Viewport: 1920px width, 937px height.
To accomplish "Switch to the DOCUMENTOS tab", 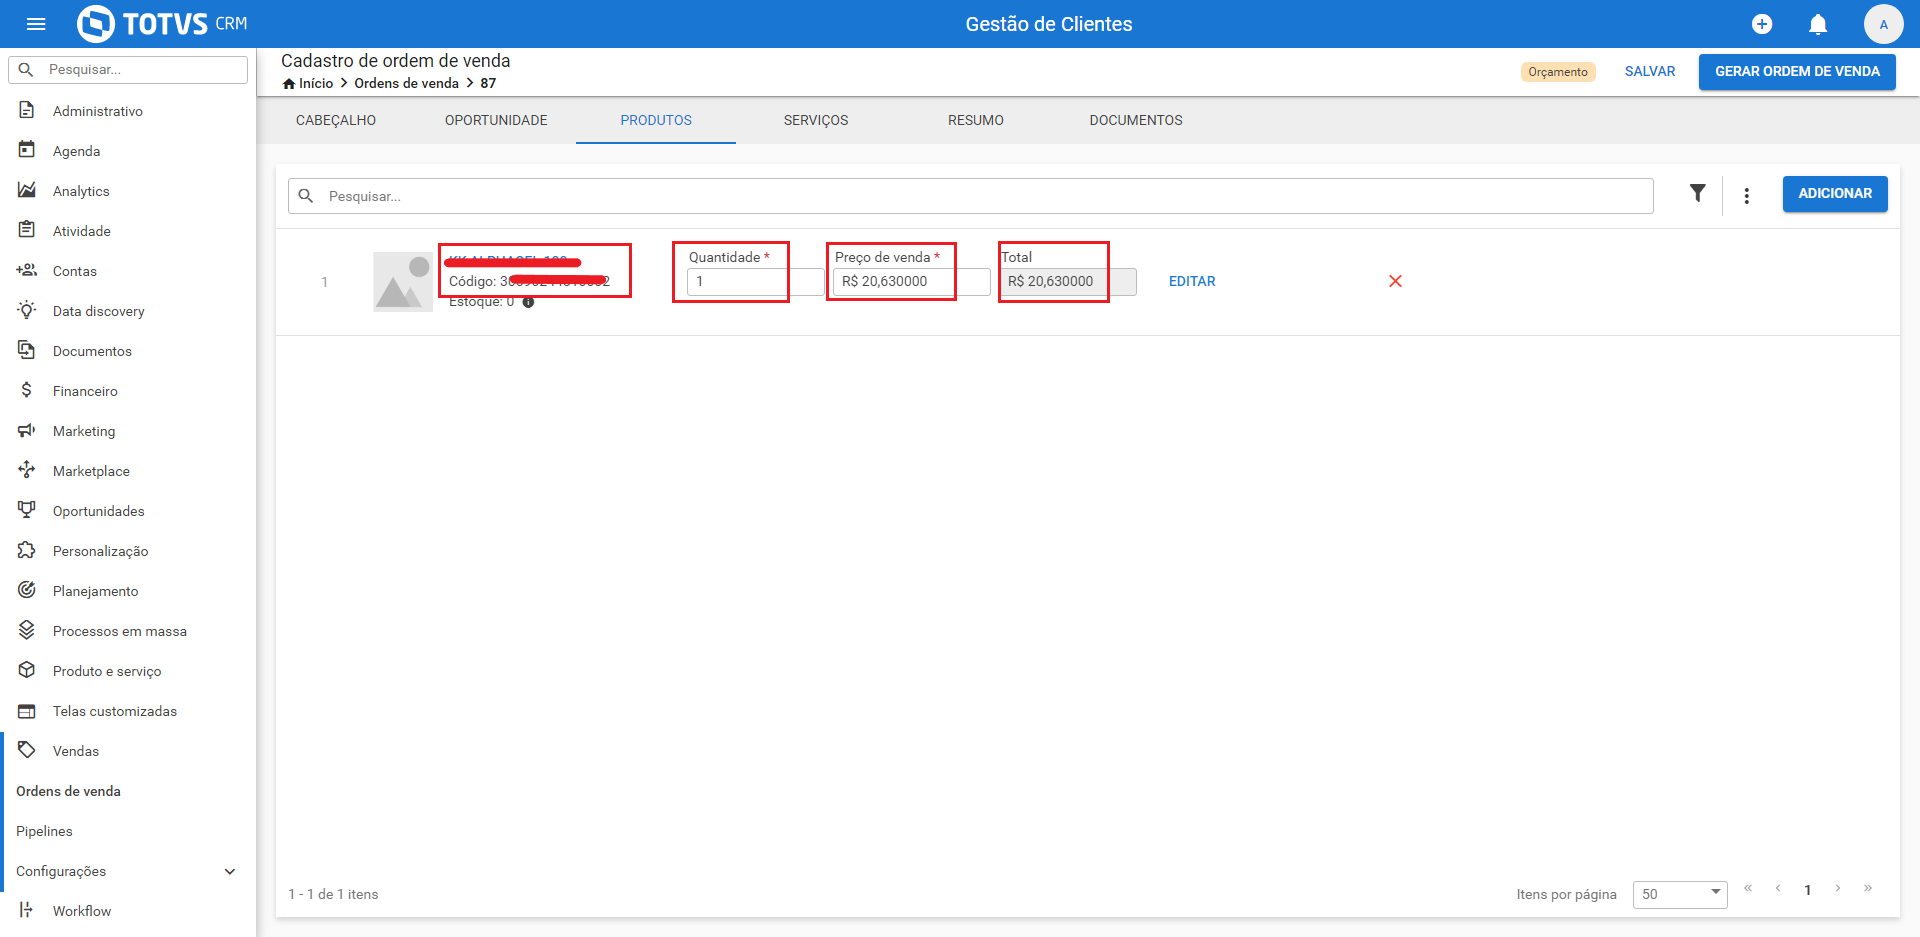I will click(1136, 120).
